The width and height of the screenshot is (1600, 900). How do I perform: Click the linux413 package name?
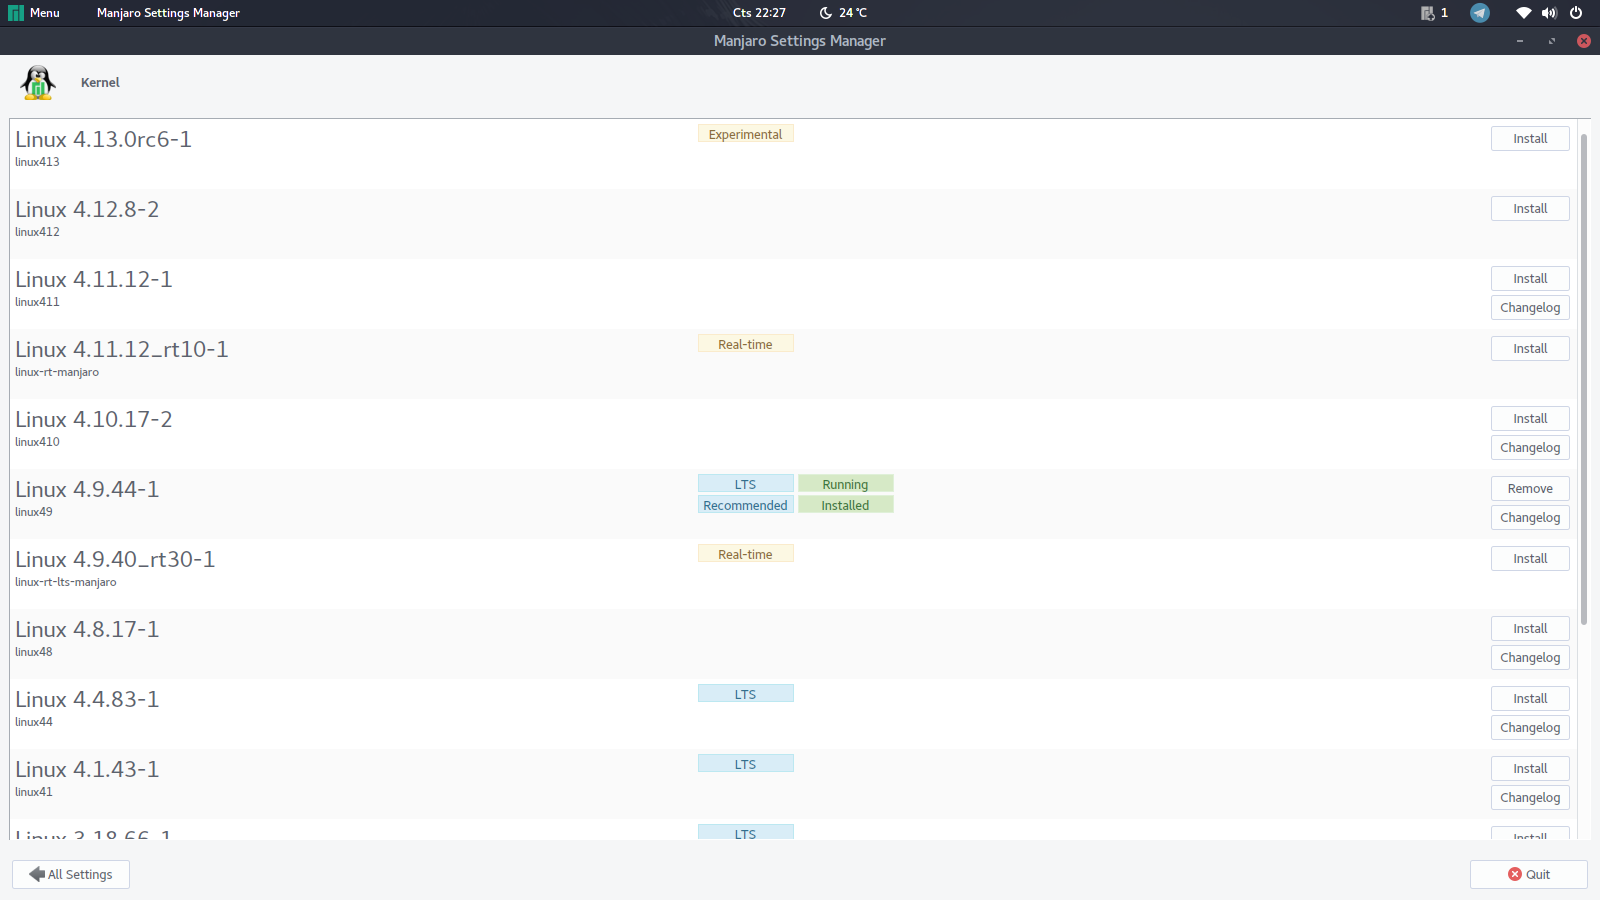pos(37,162)
